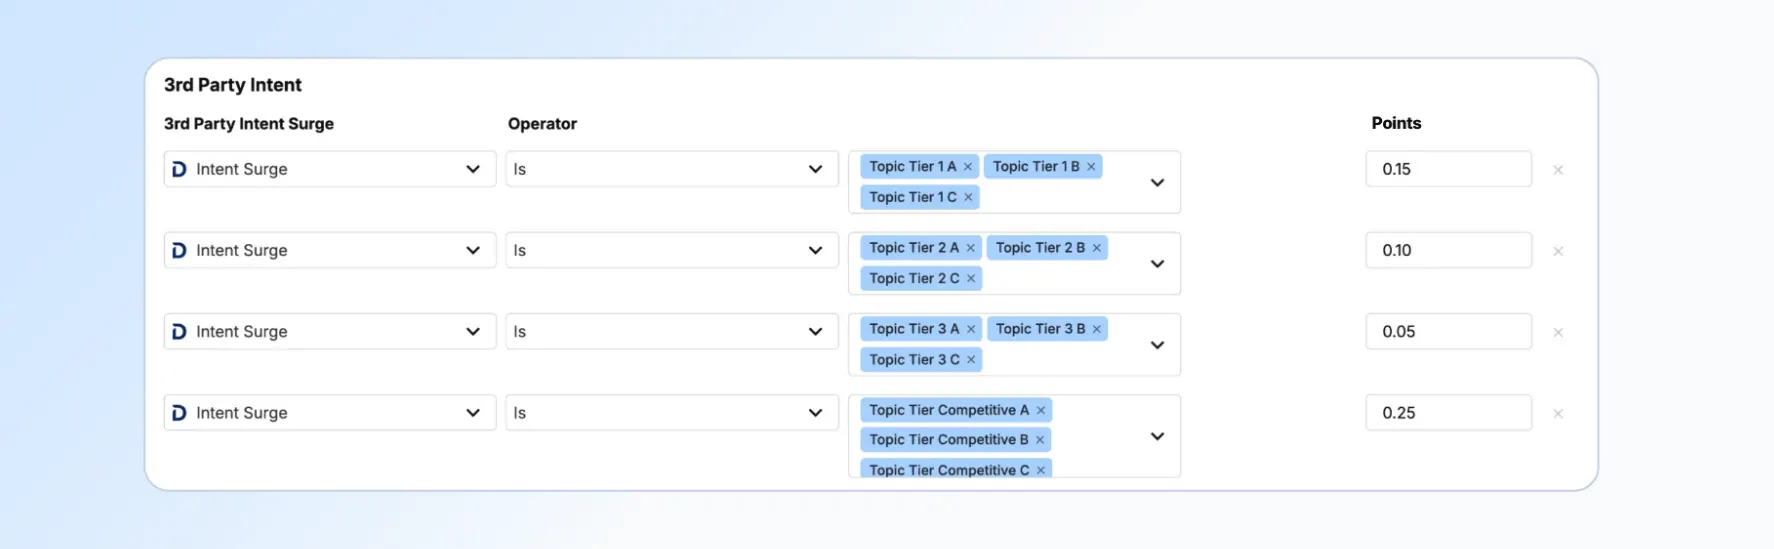Edit the points field showing 0.25

[1447, 413]
